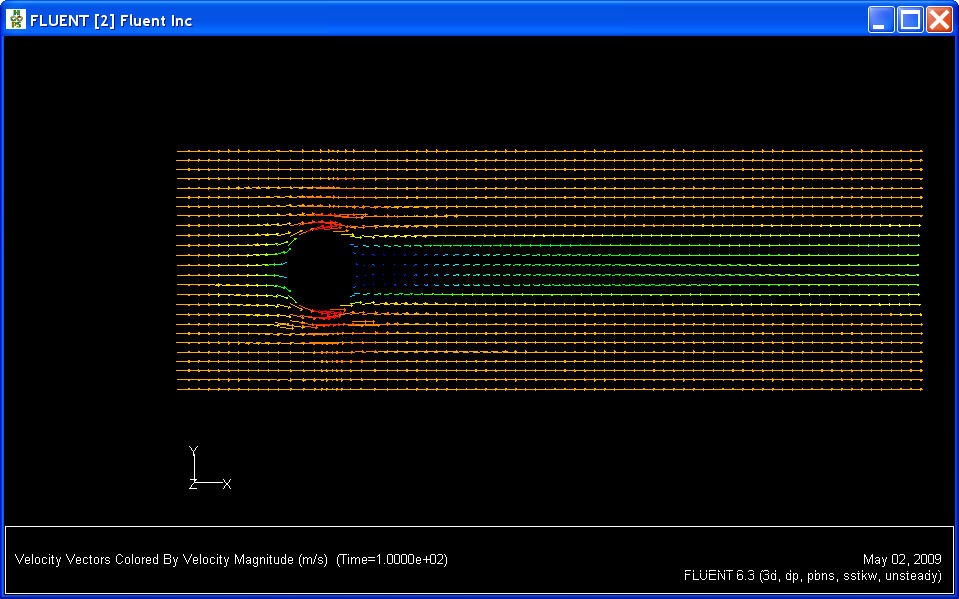Click the 'May 02, 2009' date text
Screen dimensions: 959x599
[x=902, y=559]
